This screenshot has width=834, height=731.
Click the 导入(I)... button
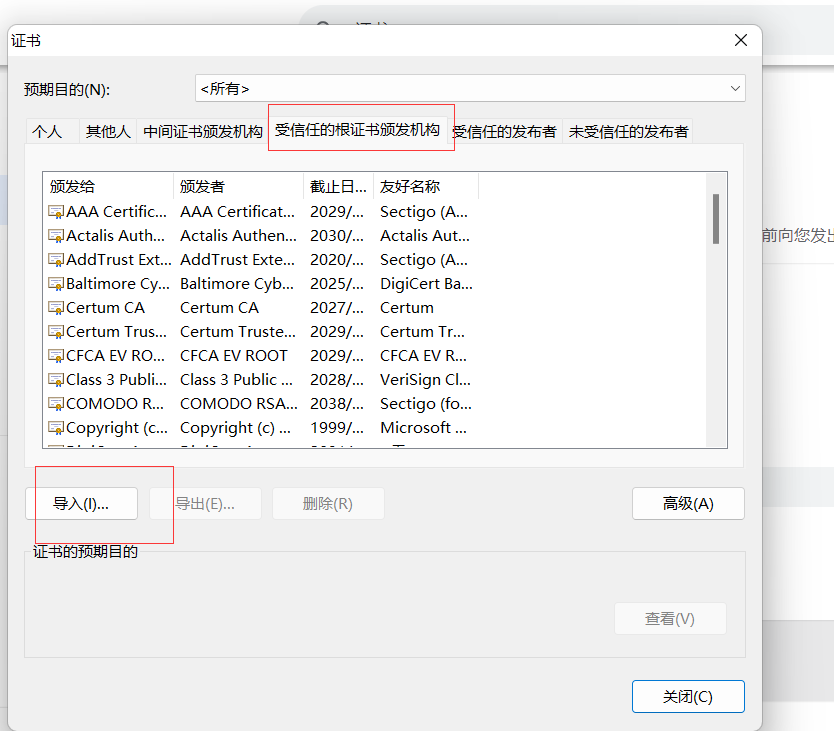(x=81, y=504)
